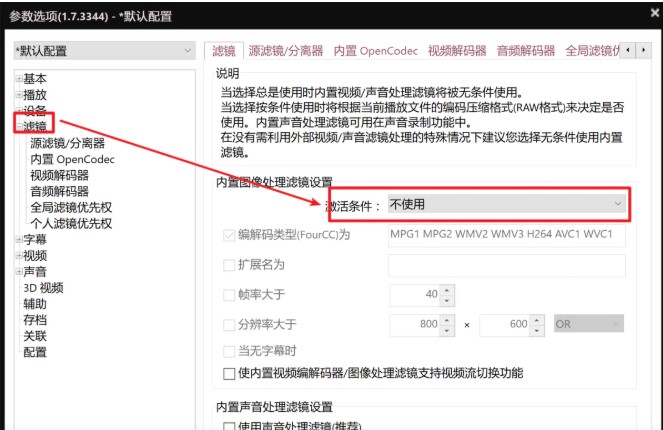Select 3D 视频 in the tree

click(x=43, y=288)
